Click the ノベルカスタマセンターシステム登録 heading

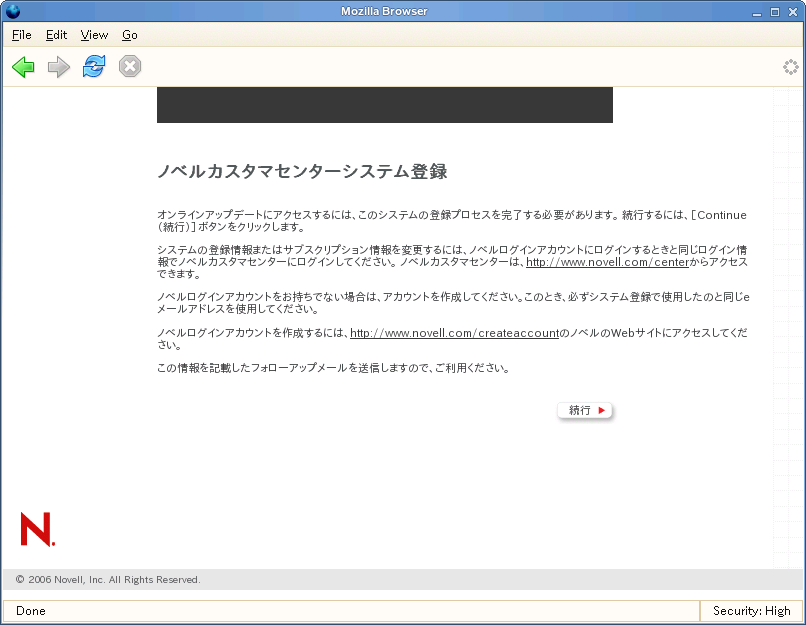pyautogui.click(x=302, y=172)
